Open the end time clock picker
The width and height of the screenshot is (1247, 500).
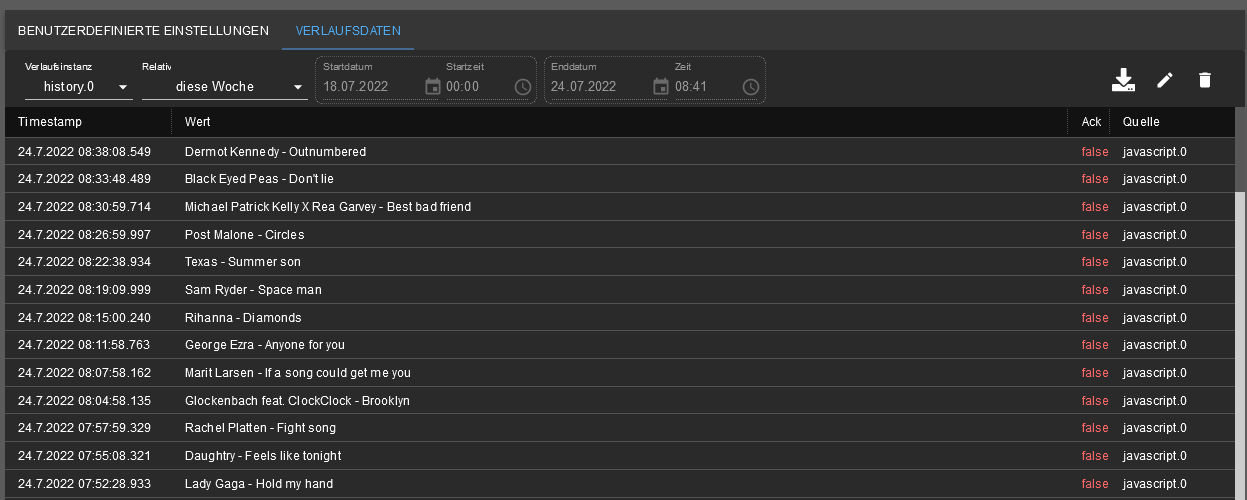click(751, 87)
